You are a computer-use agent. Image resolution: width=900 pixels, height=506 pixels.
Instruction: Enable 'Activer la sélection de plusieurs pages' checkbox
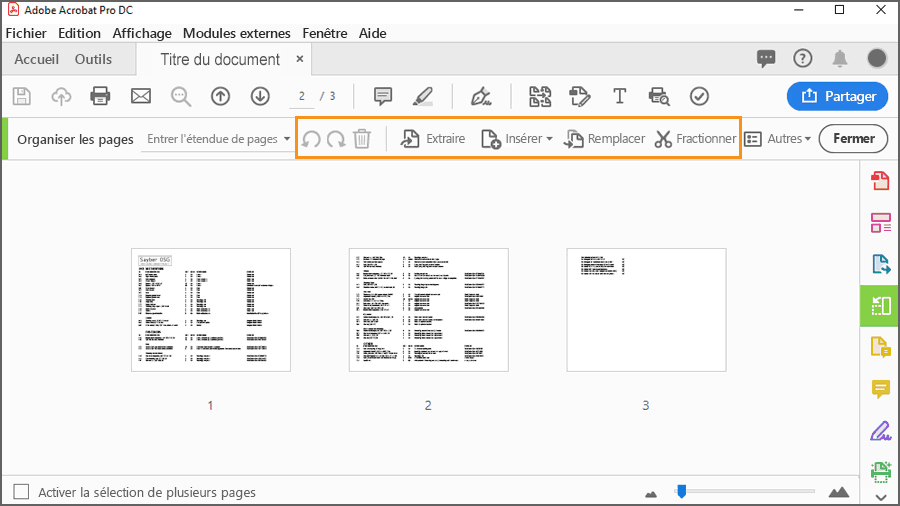click(x=21, y=492)
